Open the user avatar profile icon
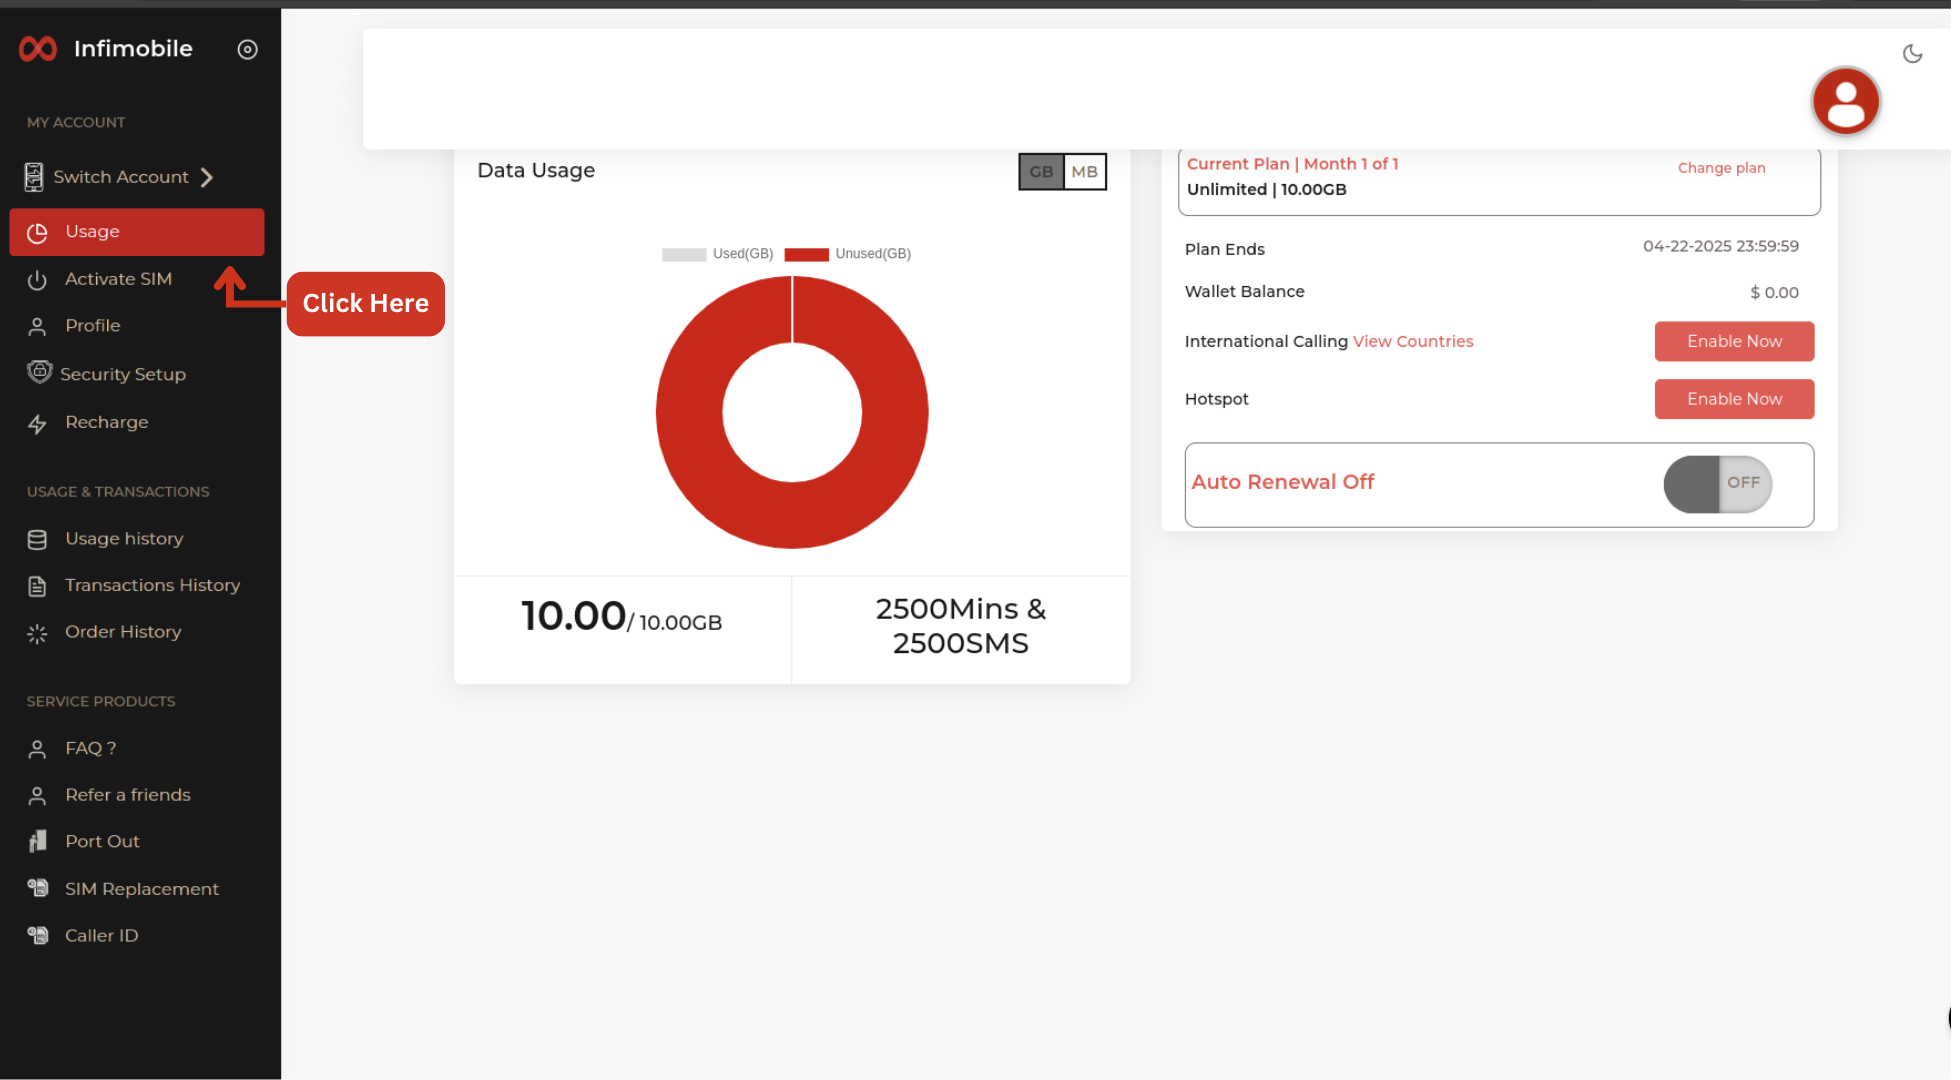Image resolution: width=1960 pixels, height=1080 pixels. 1845,101
